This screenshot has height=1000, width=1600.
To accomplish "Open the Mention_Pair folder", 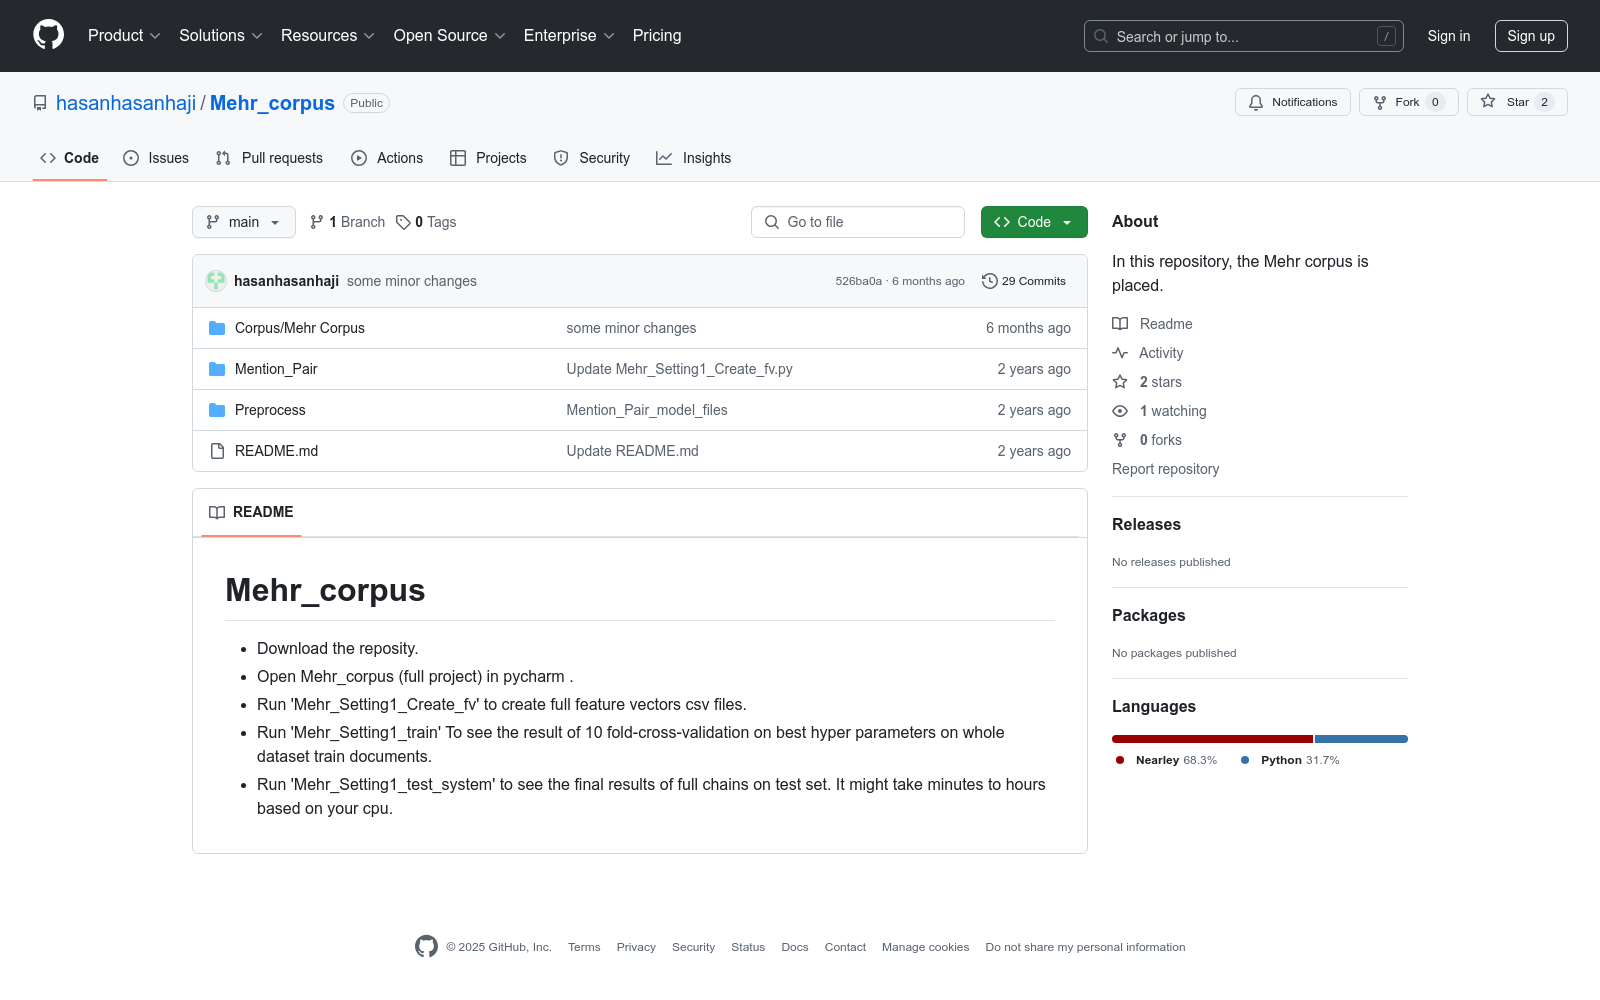I will click(276, 369).
